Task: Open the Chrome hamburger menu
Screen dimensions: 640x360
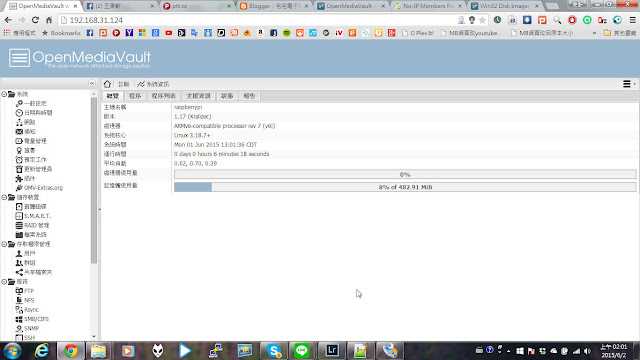Action: pyautogui.click(x=632, y=20)
